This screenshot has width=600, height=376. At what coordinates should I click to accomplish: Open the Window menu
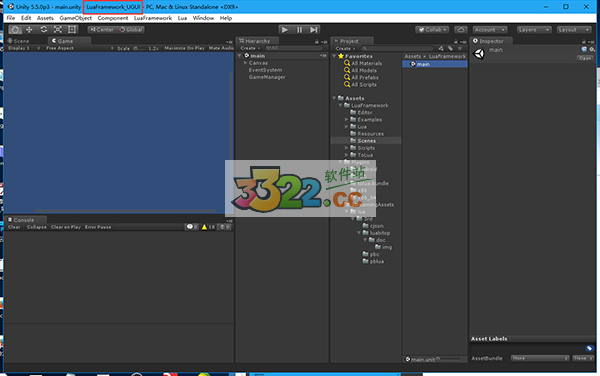[x=203, y=18]
